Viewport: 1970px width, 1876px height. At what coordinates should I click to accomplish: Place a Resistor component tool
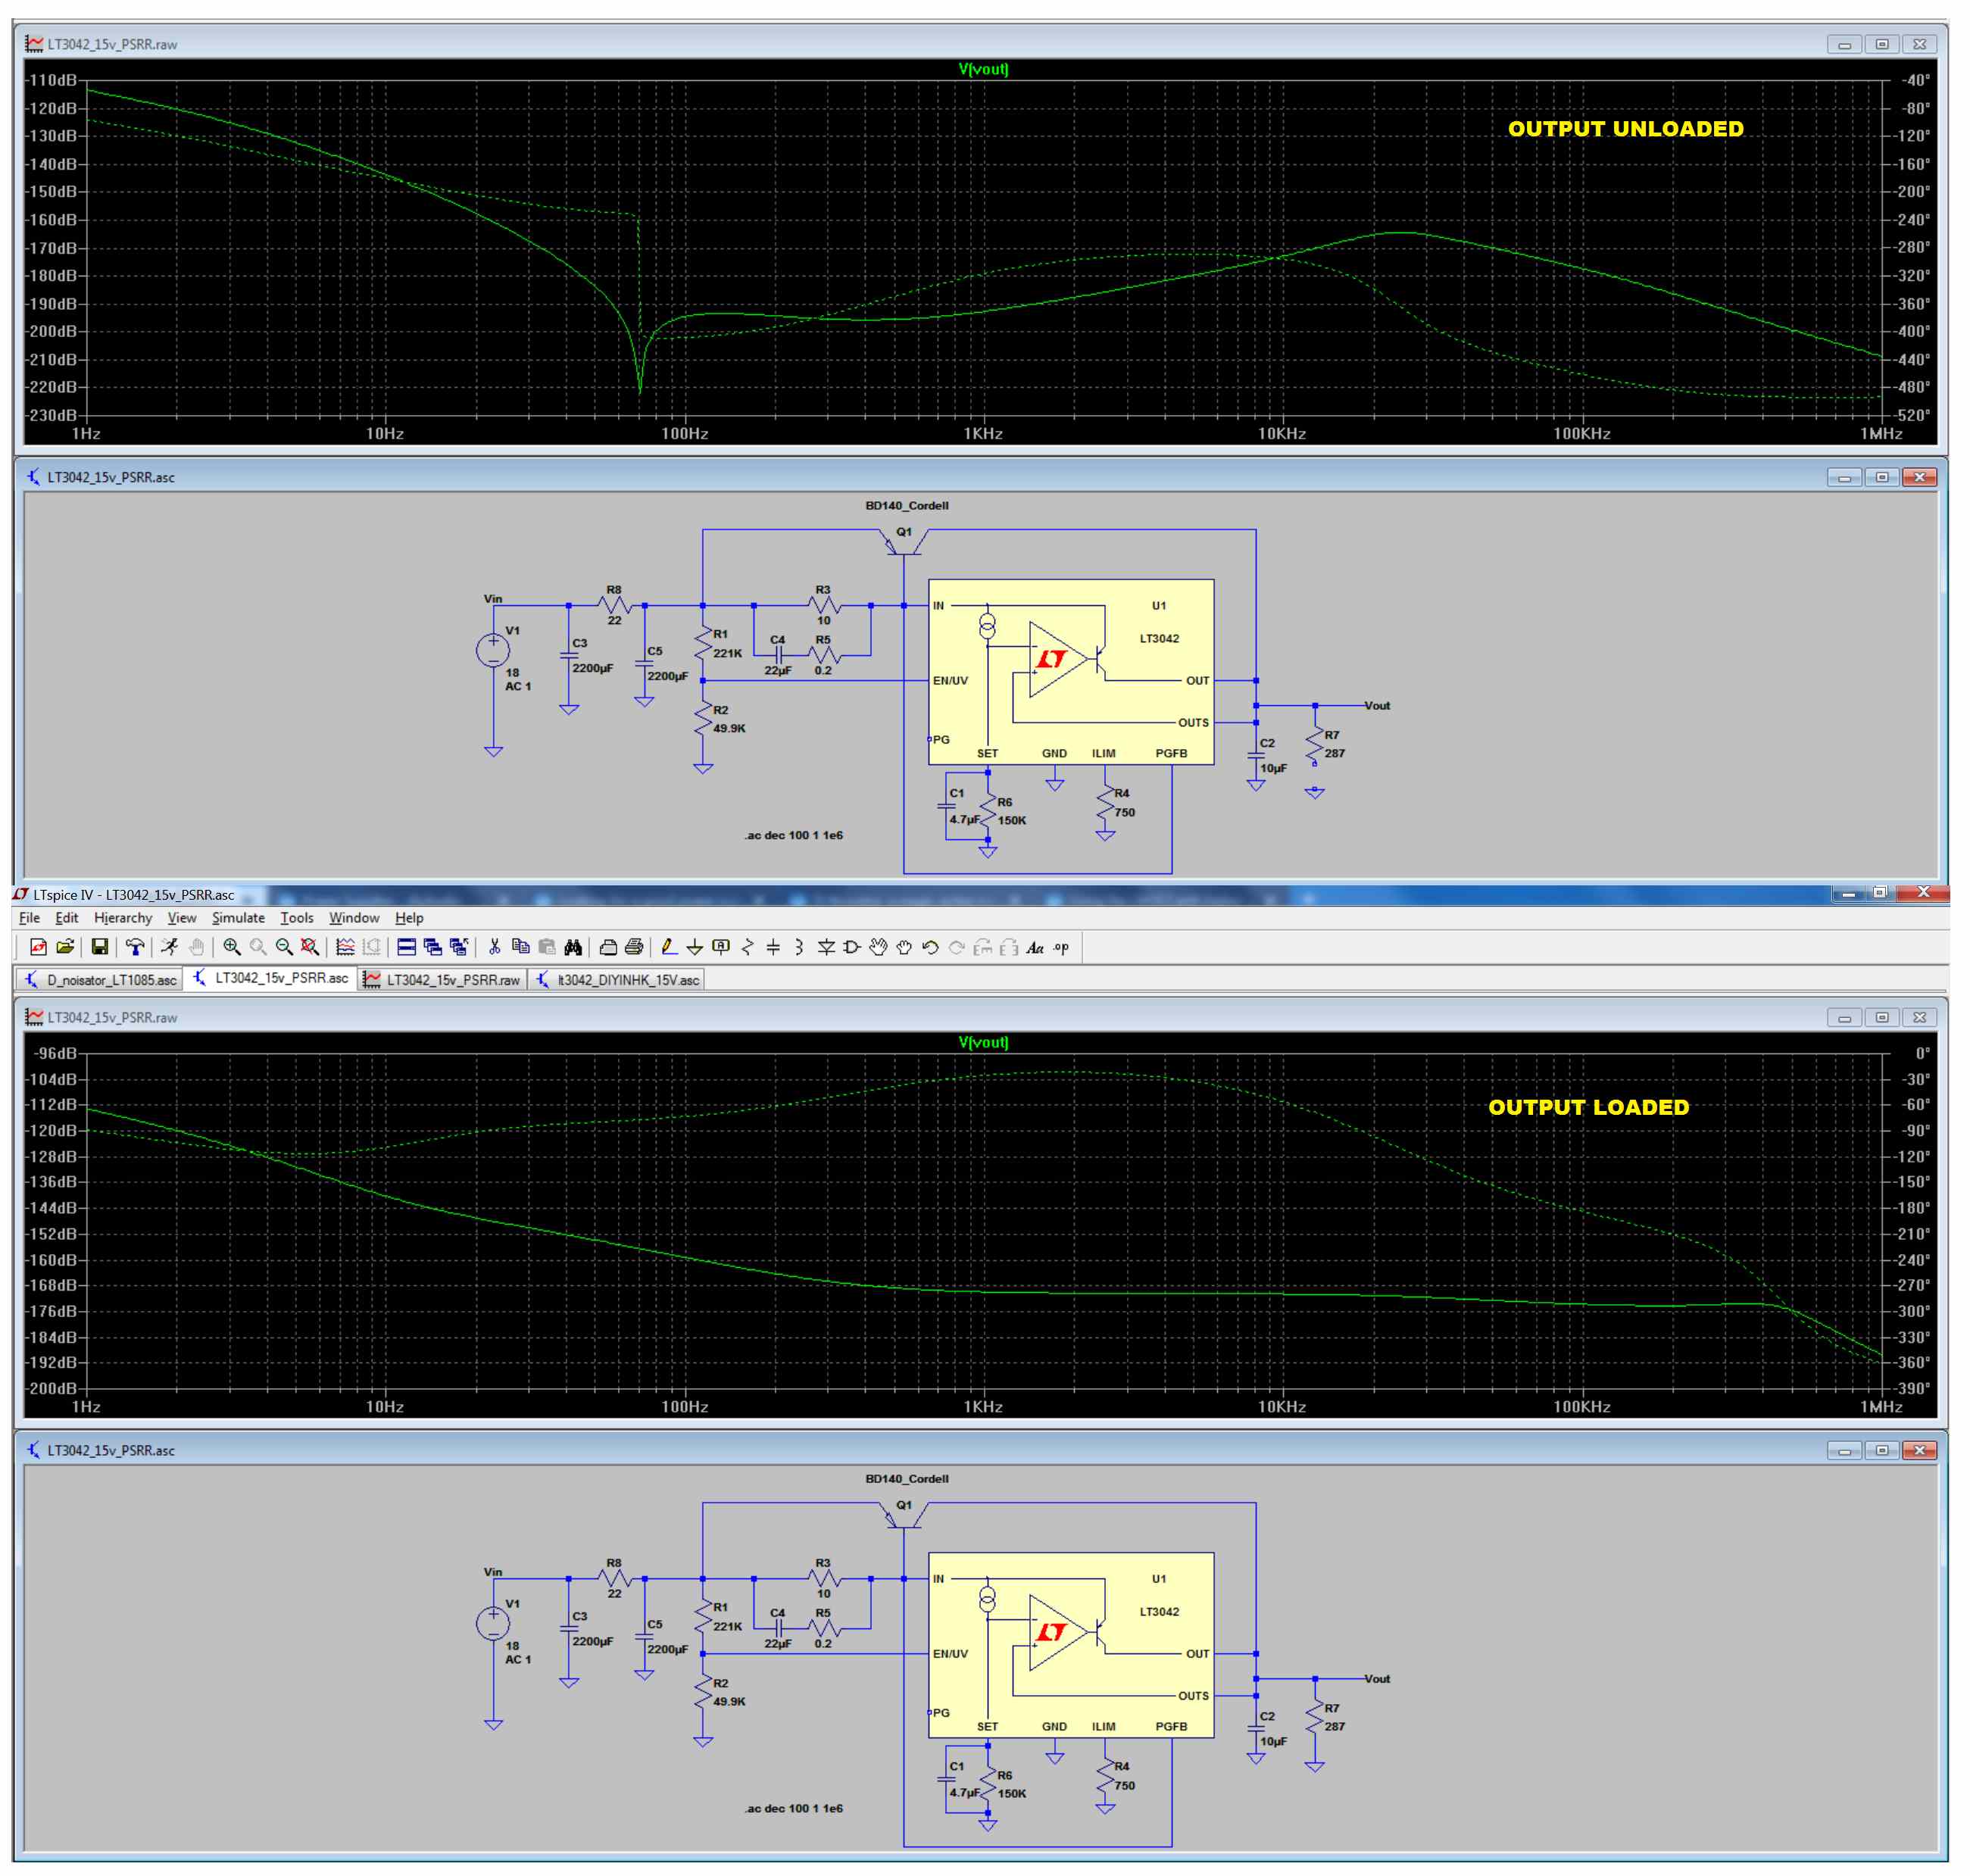point(747,947)
